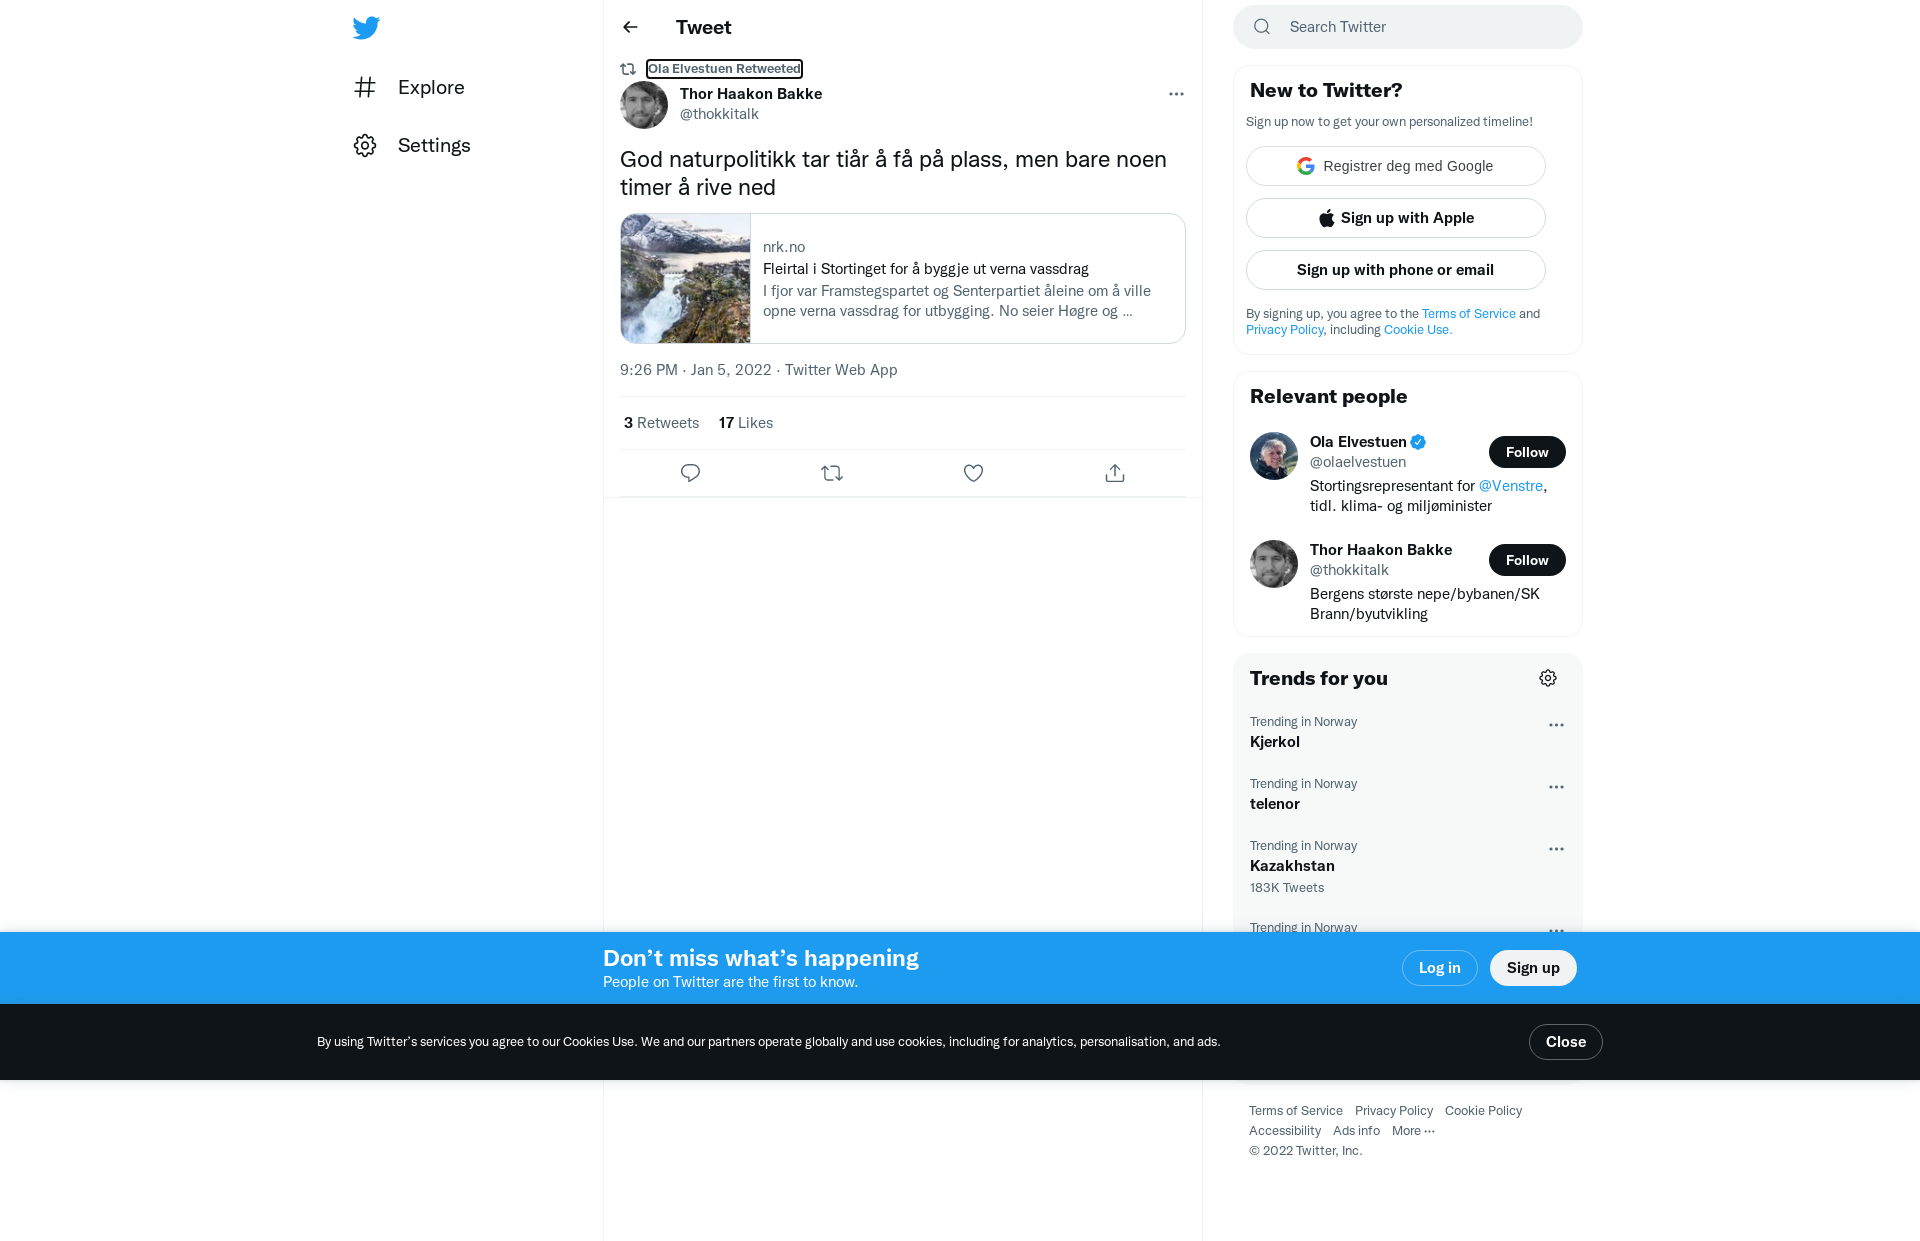Focus the Search Twitter field
This screenshot has height=1241, width=1920.
pos(1407,27)
